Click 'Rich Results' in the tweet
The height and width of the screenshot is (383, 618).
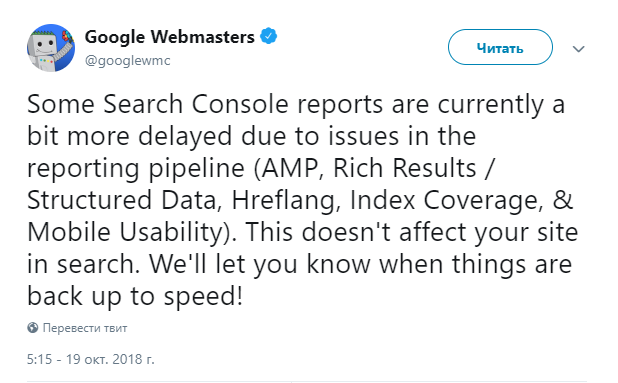pos(405,168)
